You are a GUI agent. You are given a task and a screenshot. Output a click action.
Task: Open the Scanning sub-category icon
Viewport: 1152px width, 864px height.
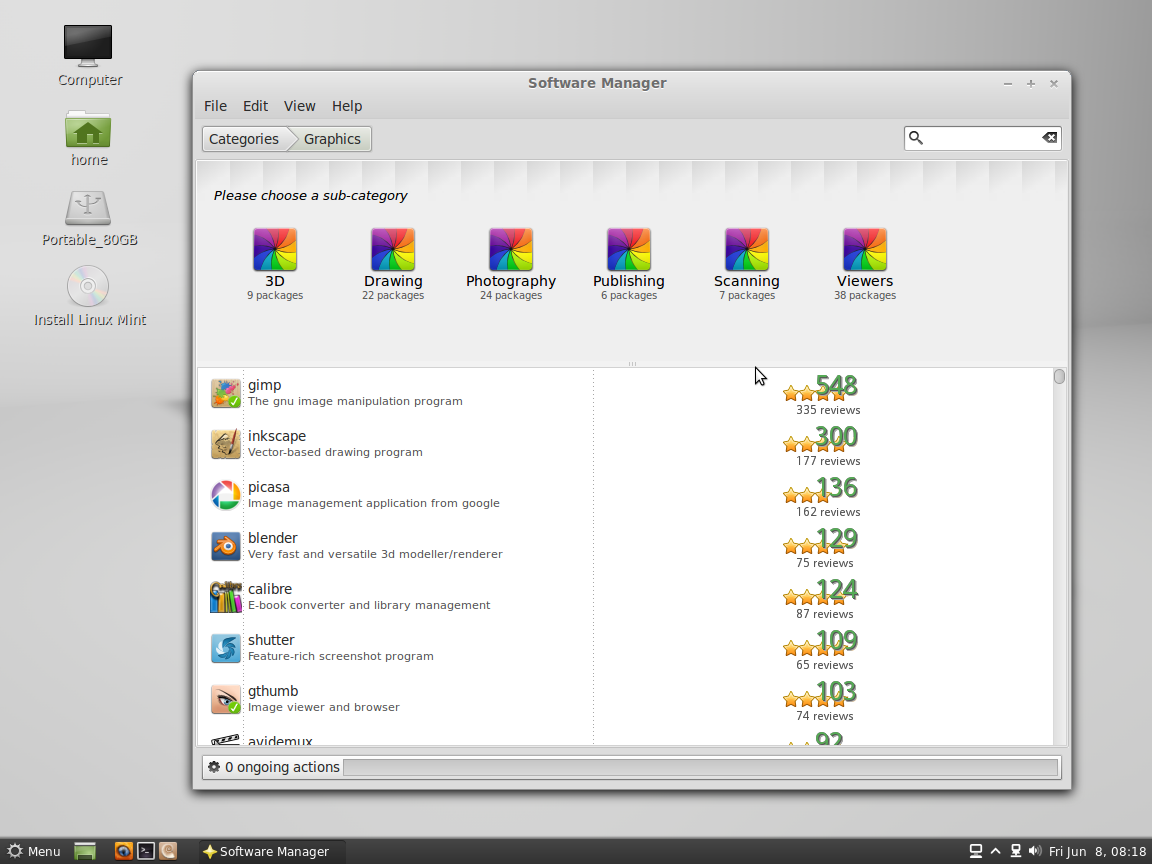pyautogui.click(x=746, y=250)
